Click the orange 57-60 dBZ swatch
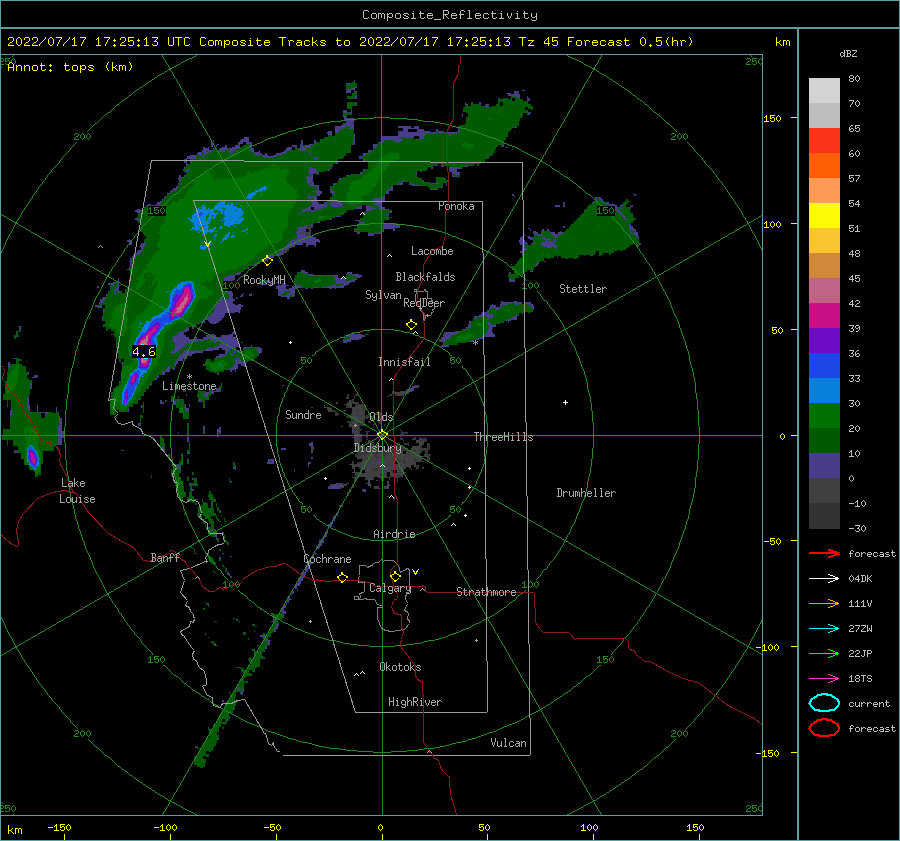 pos(824,166)
